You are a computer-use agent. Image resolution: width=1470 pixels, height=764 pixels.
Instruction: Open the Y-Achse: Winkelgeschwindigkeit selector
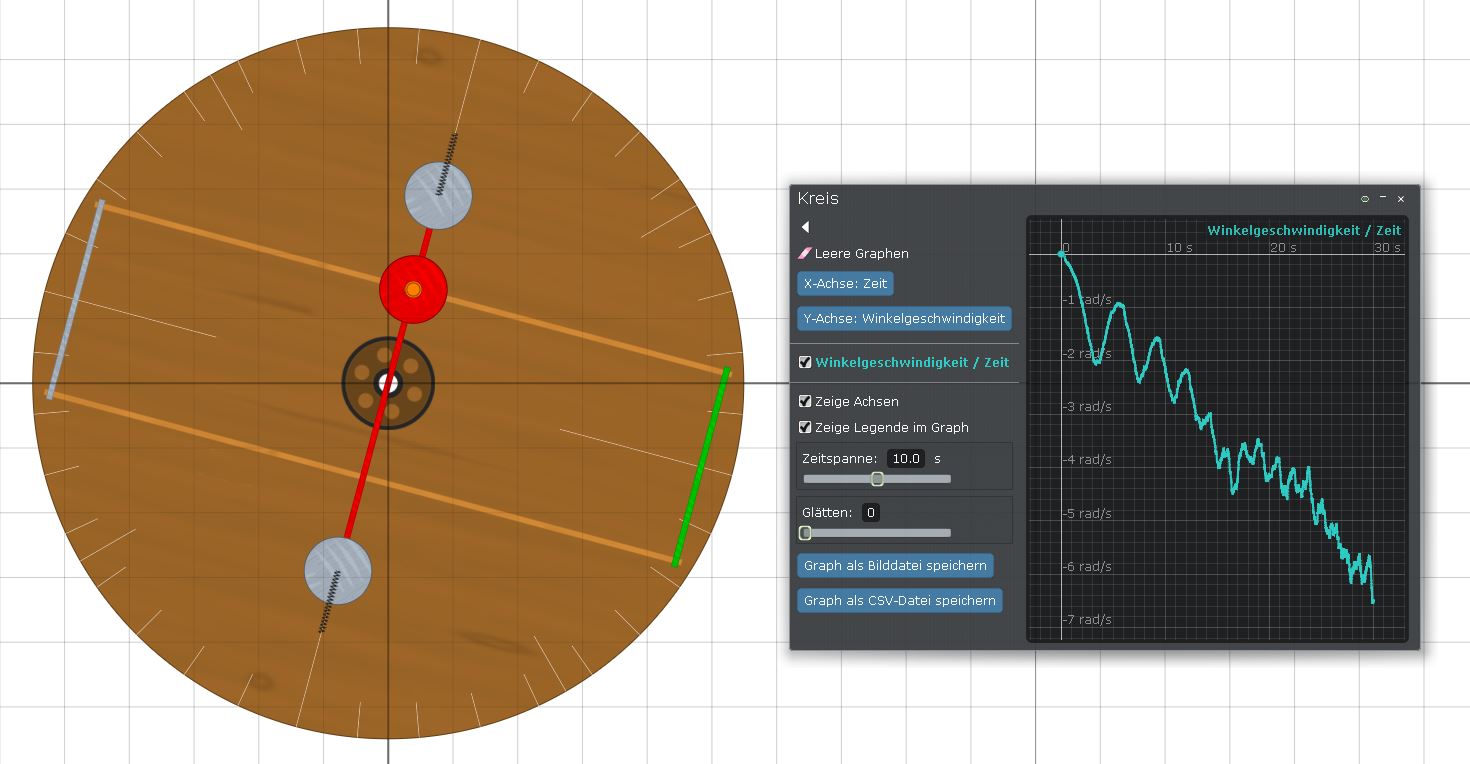[904, 319]
